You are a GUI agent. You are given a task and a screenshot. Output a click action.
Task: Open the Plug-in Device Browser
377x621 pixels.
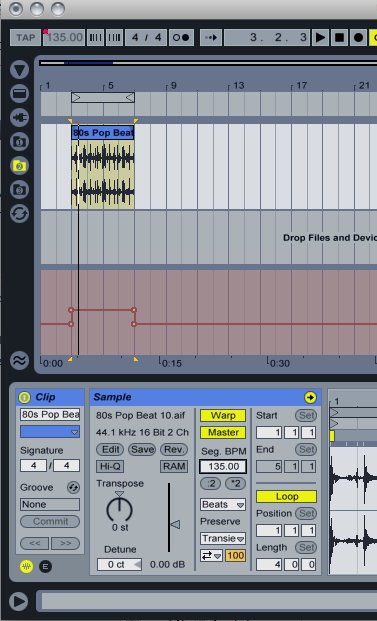point(19,118)
